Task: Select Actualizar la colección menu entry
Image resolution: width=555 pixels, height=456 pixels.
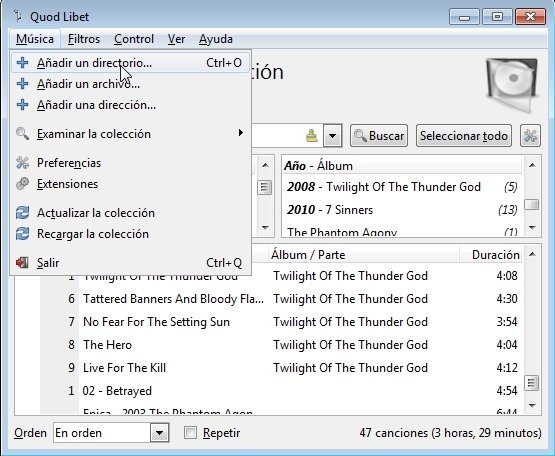Action: (x=130, y=213)
